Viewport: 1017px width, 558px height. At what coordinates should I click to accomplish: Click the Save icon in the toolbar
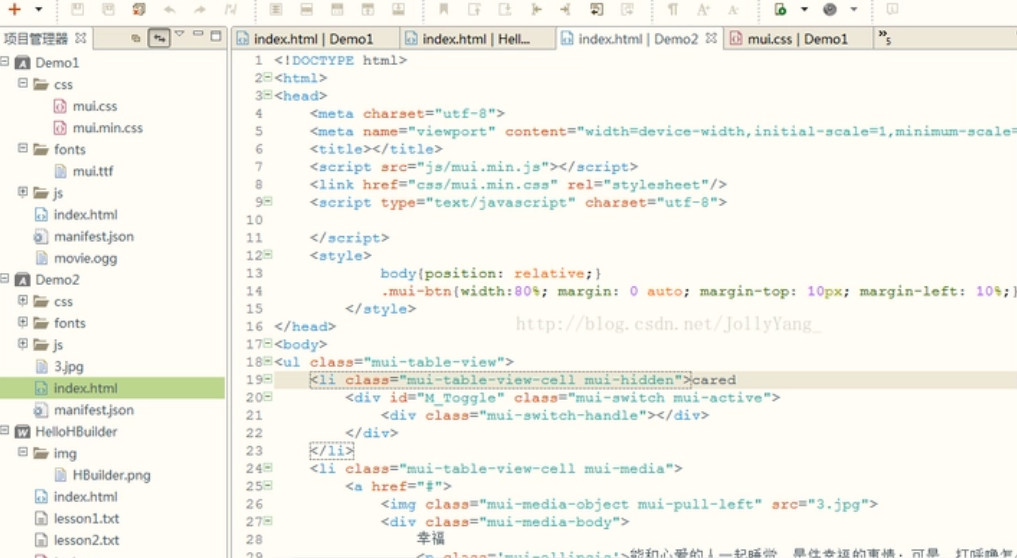pos(77,9)
